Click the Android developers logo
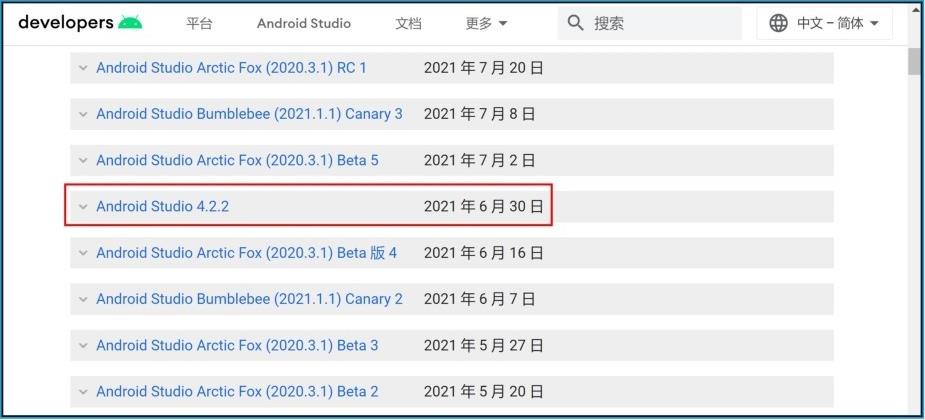 [x=80, y=23]
